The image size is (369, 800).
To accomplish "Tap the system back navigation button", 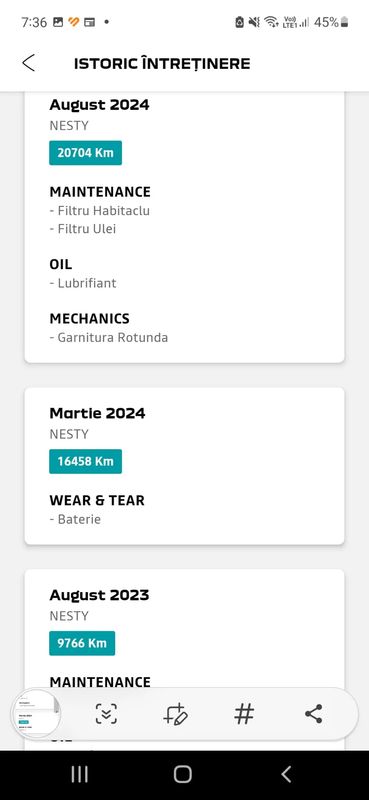I will [286, 774].
